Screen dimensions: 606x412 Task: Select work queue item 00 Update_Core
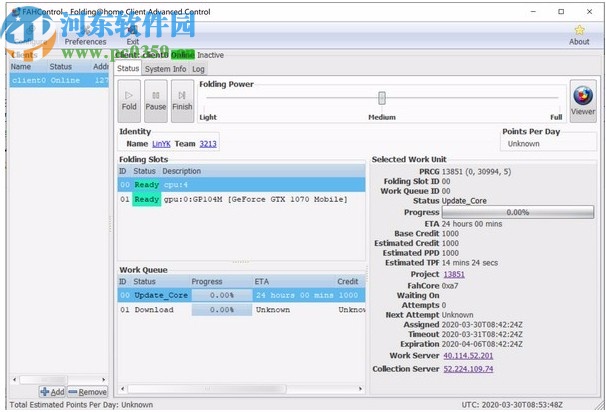[242, 295]
